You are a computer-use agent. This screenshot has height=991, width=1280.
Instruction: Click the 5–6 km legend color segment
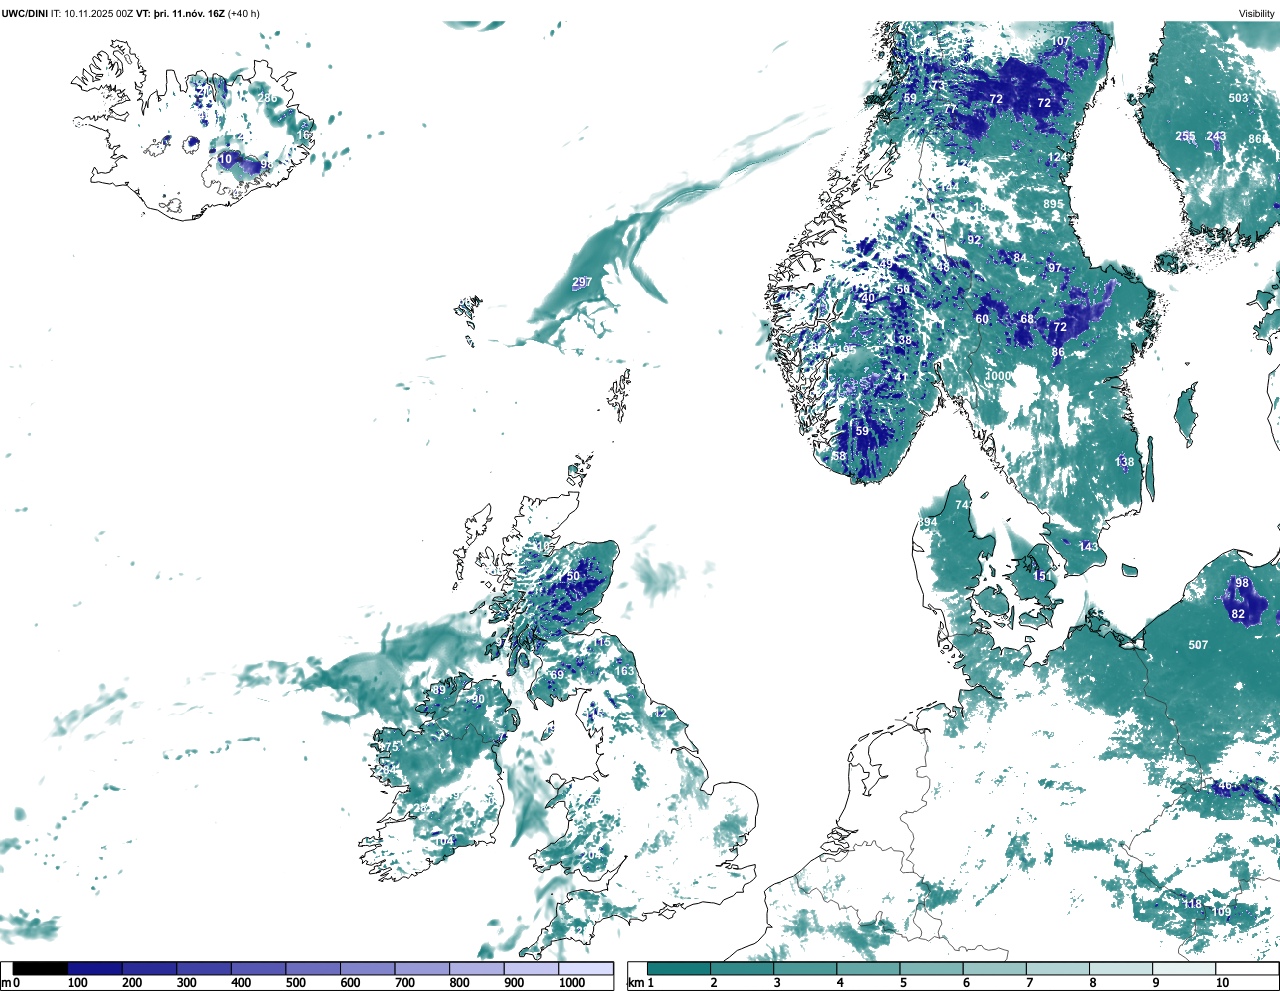coord(932,969)
